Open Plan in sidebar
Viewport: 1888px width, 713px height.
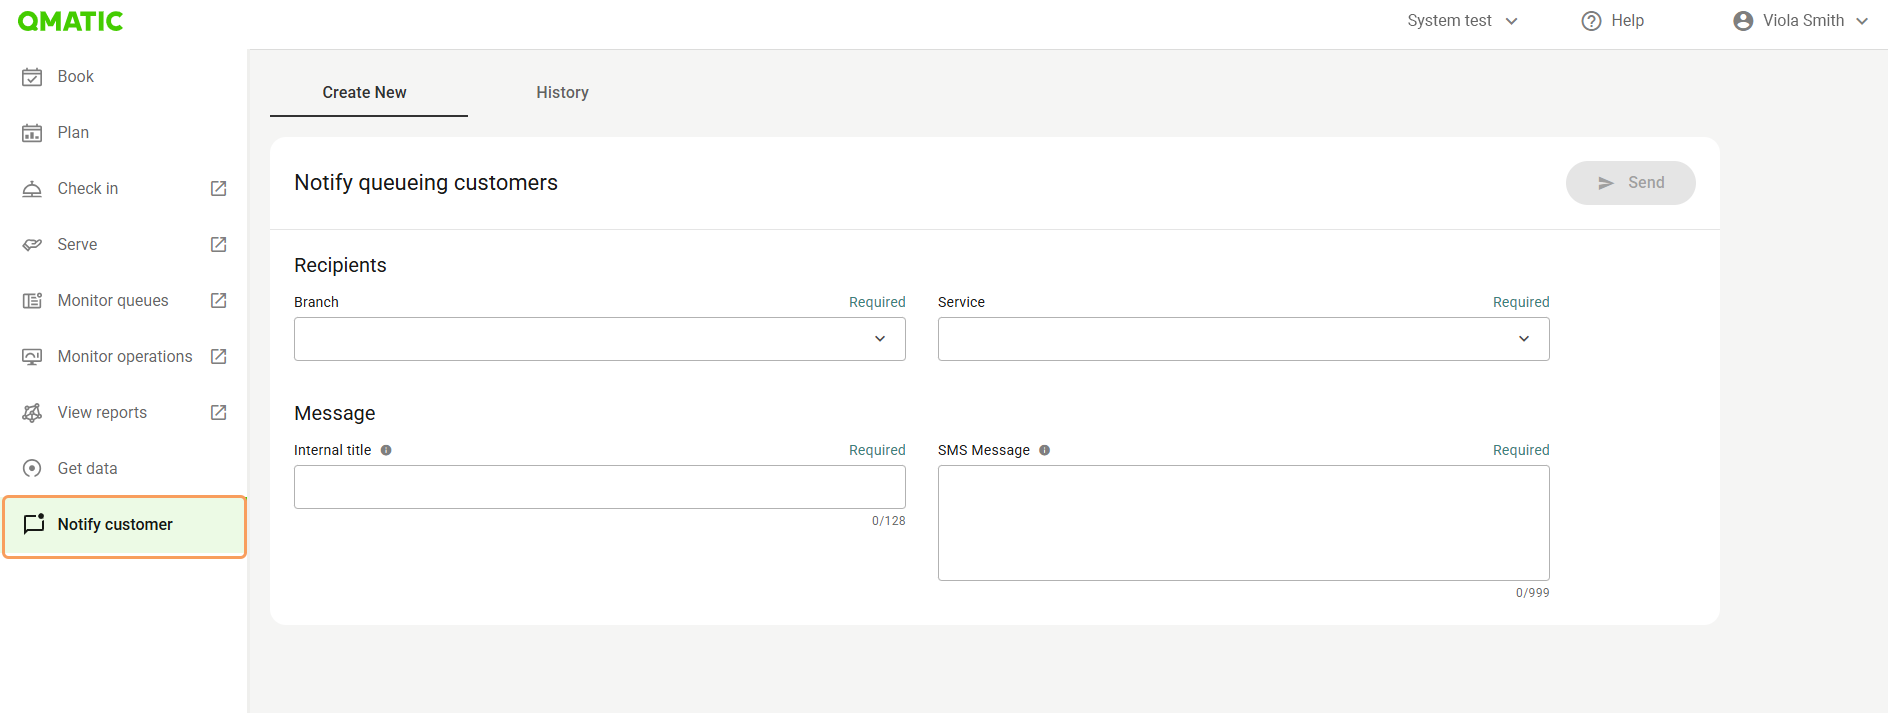coord(124,133)
